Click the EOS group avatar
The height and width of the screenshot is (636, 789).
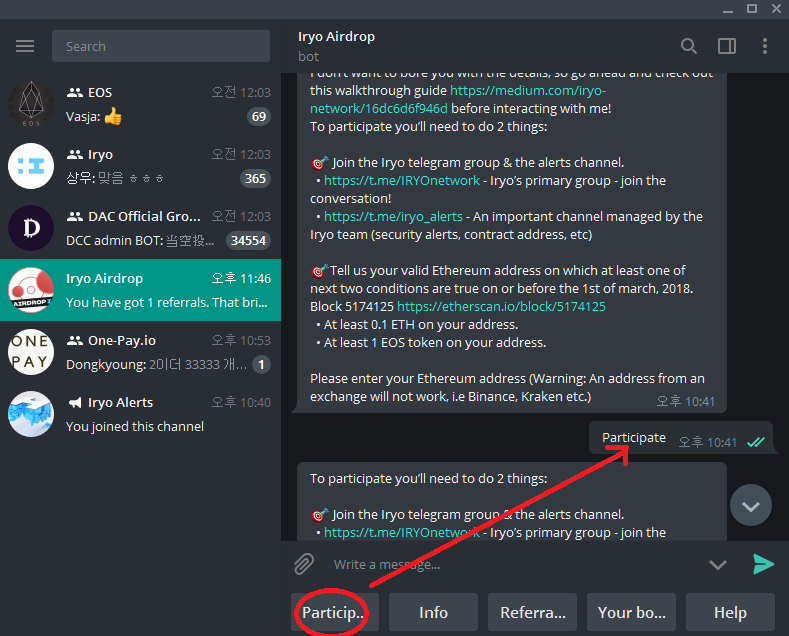[x=31, y=104]
